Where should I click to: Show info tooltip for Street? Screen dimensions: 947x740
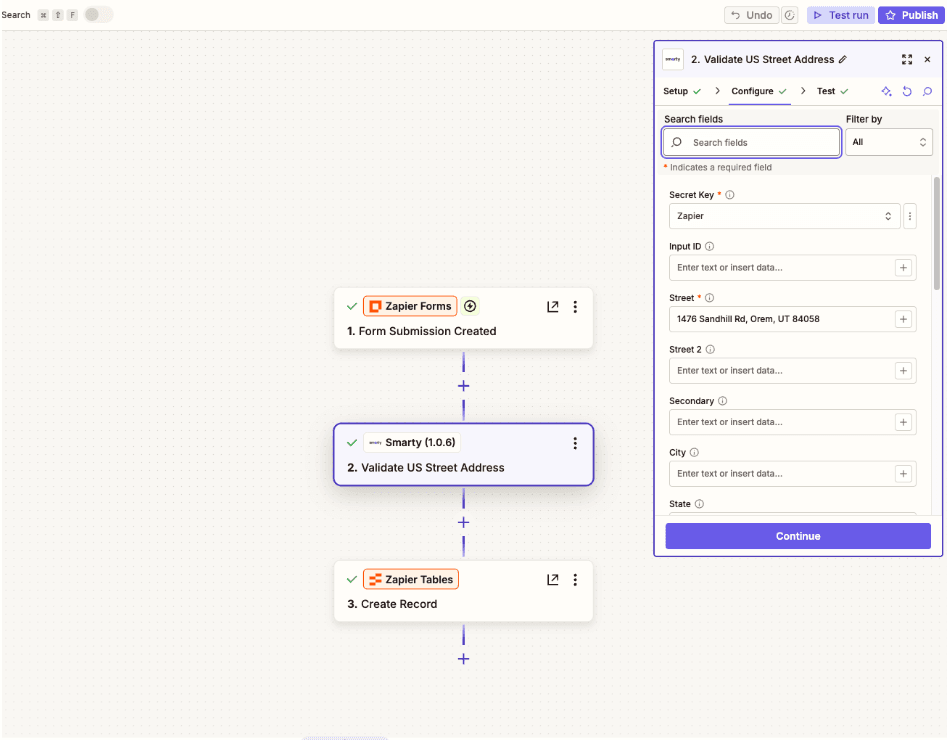(710, 298)
